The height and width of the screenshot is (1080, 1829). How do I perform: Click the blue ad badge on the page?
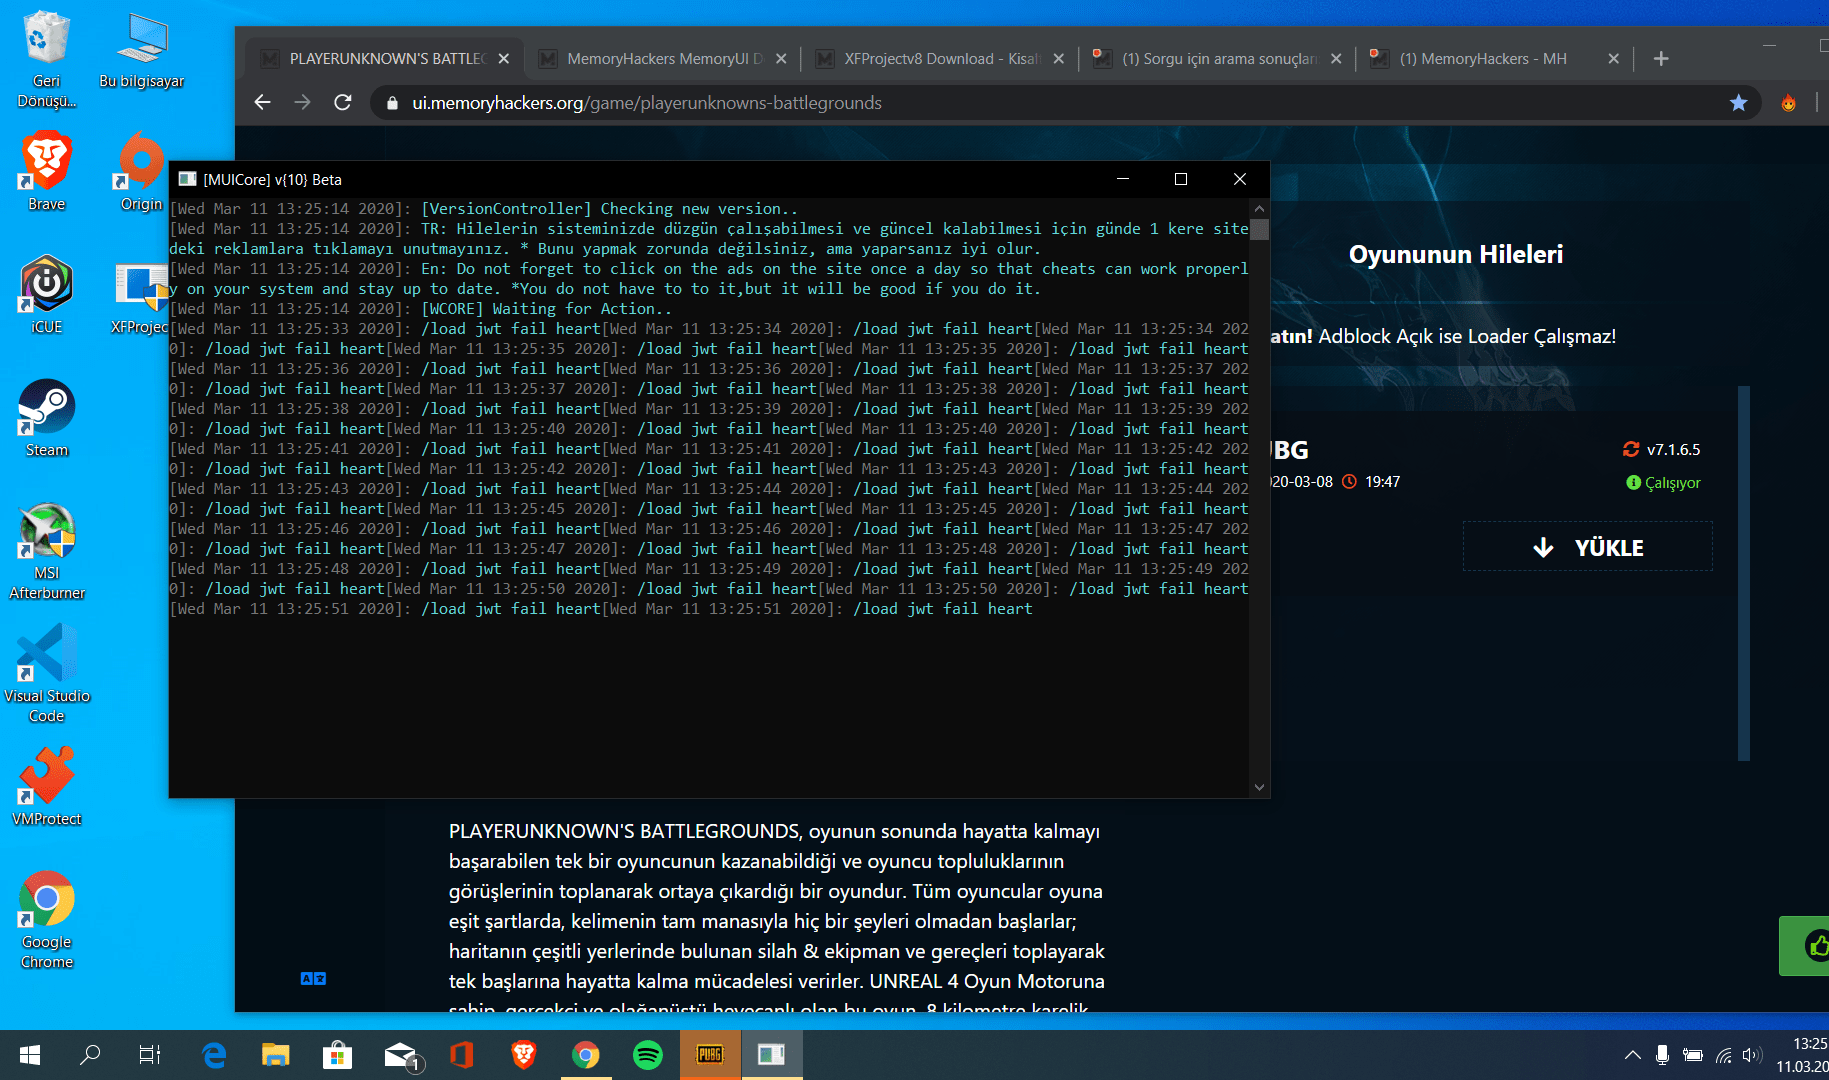[313, 978]
